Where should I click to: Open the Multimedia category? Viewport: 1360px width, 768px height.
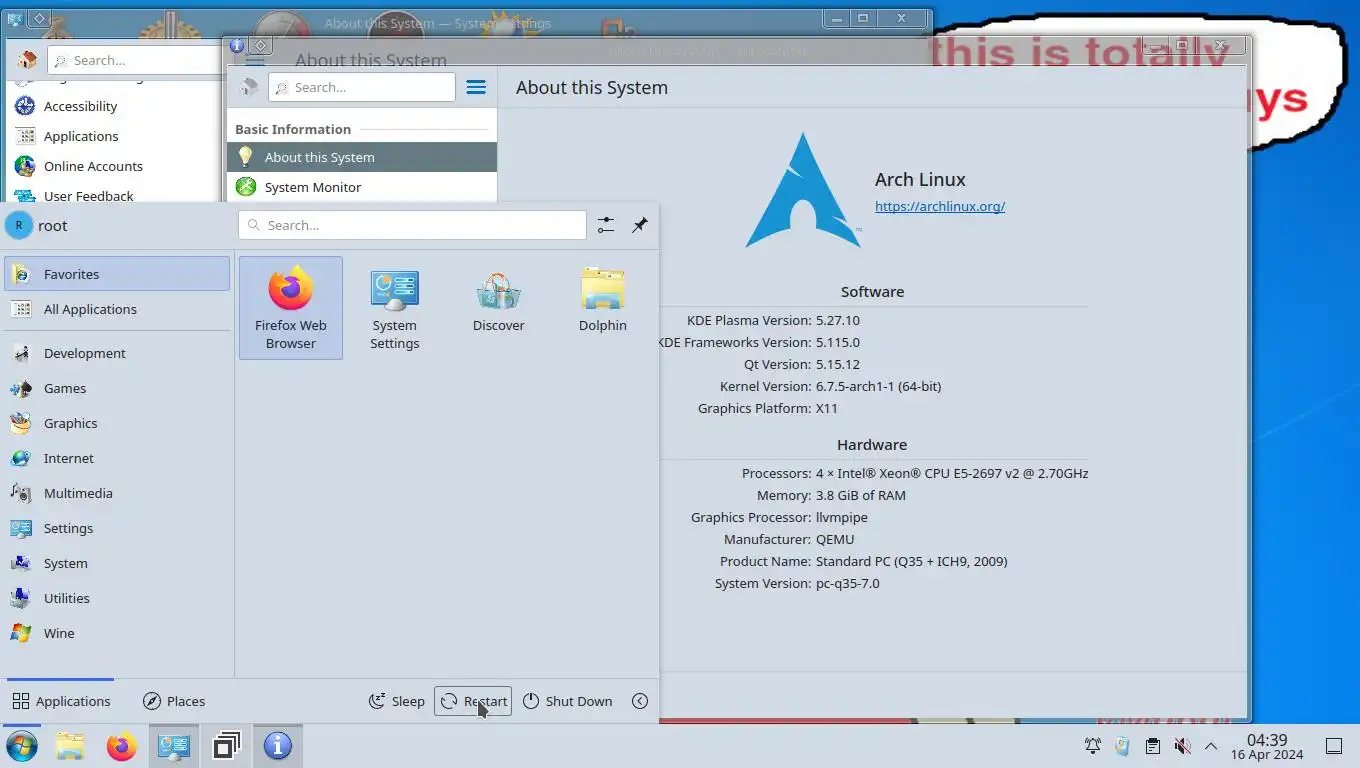(x=117, y=493)
